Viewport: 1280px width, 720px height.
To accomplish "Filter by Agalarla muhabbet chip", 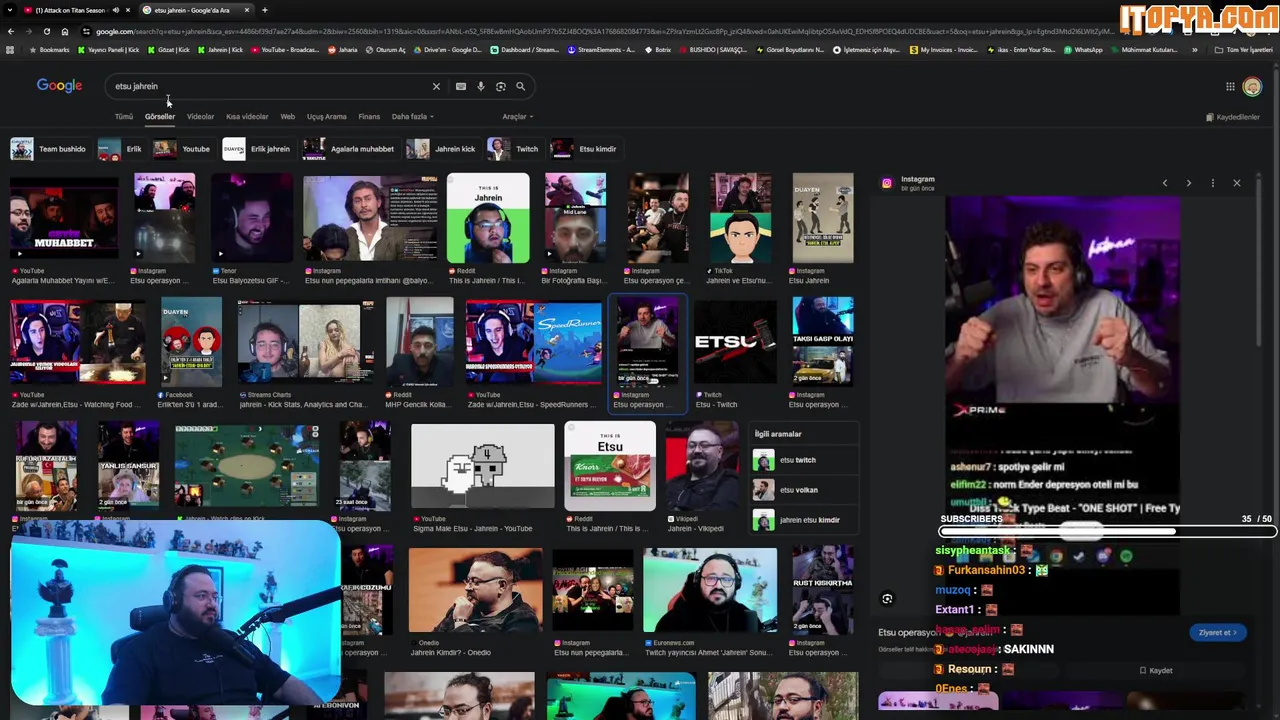I will click(349, 149).
